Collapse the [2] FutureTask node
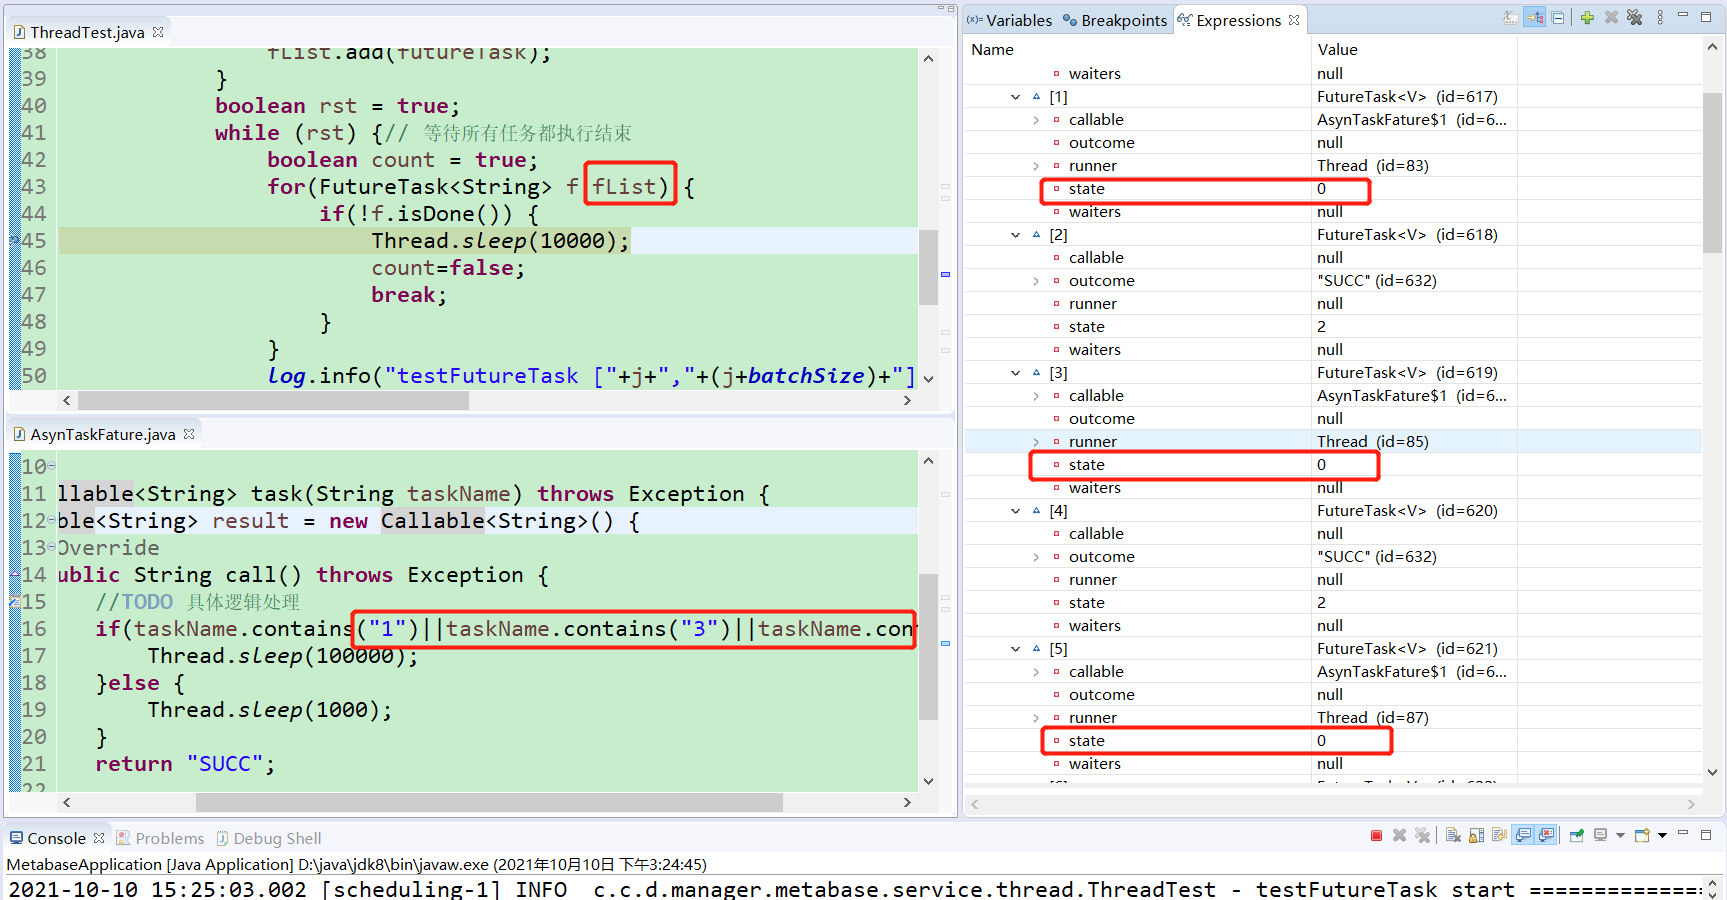Viewport: 1727px width, 900px height. tap(1015, 235)
